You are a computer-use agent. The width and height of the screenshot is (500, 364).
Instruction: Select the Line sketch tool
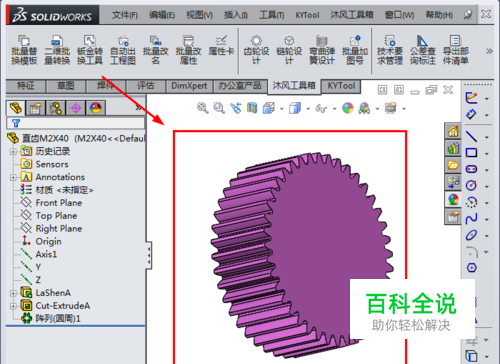pyautogui.click(x=471, y=136)
